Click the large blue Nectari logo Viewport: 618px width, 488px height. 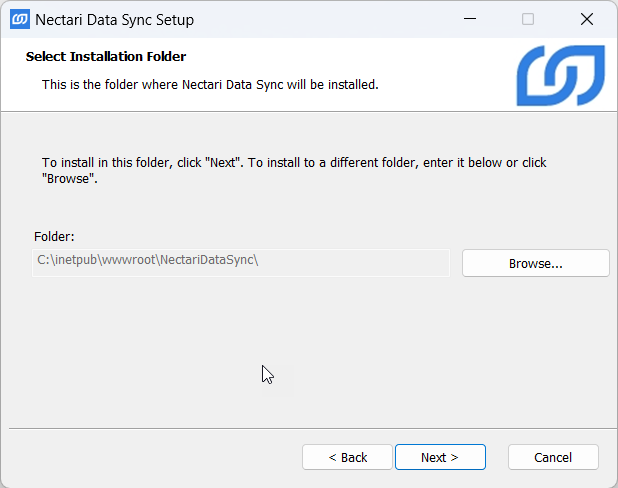[560, 75]
